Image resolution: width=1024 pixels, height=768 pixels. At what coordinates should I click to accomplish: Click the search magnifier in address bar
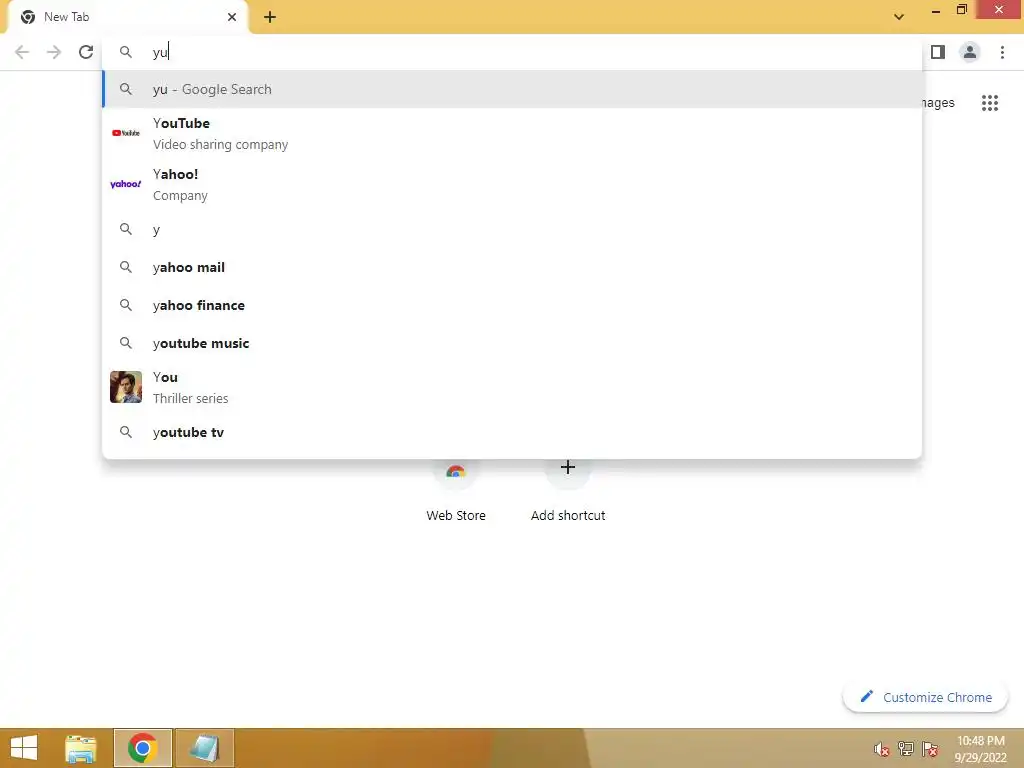(125, 52)
